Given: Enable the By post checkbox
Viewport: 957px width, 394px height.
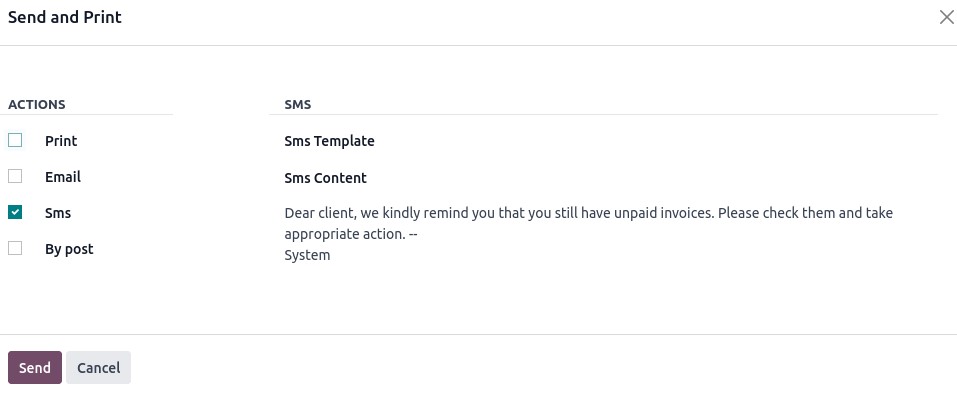Looking at the screenshot, I should pyautogui.click(x=15, y=248).
